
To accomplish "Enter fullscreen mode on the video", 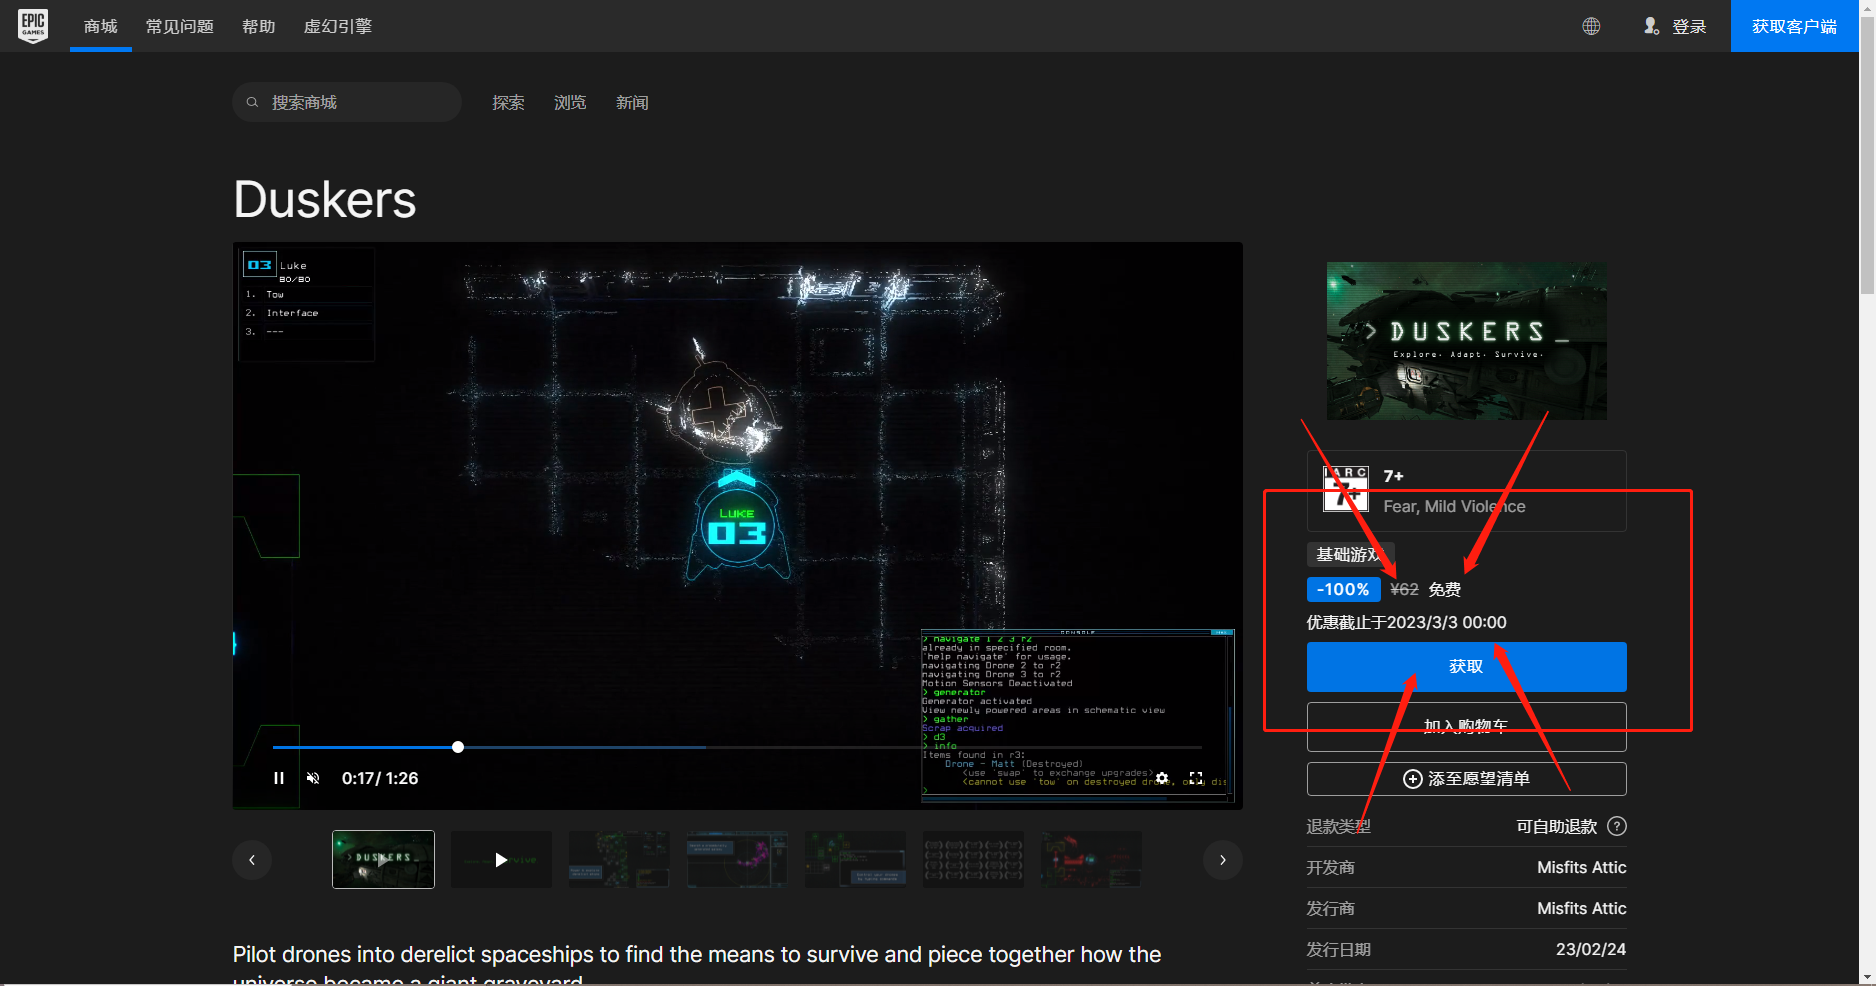I will coord(1197,778).
